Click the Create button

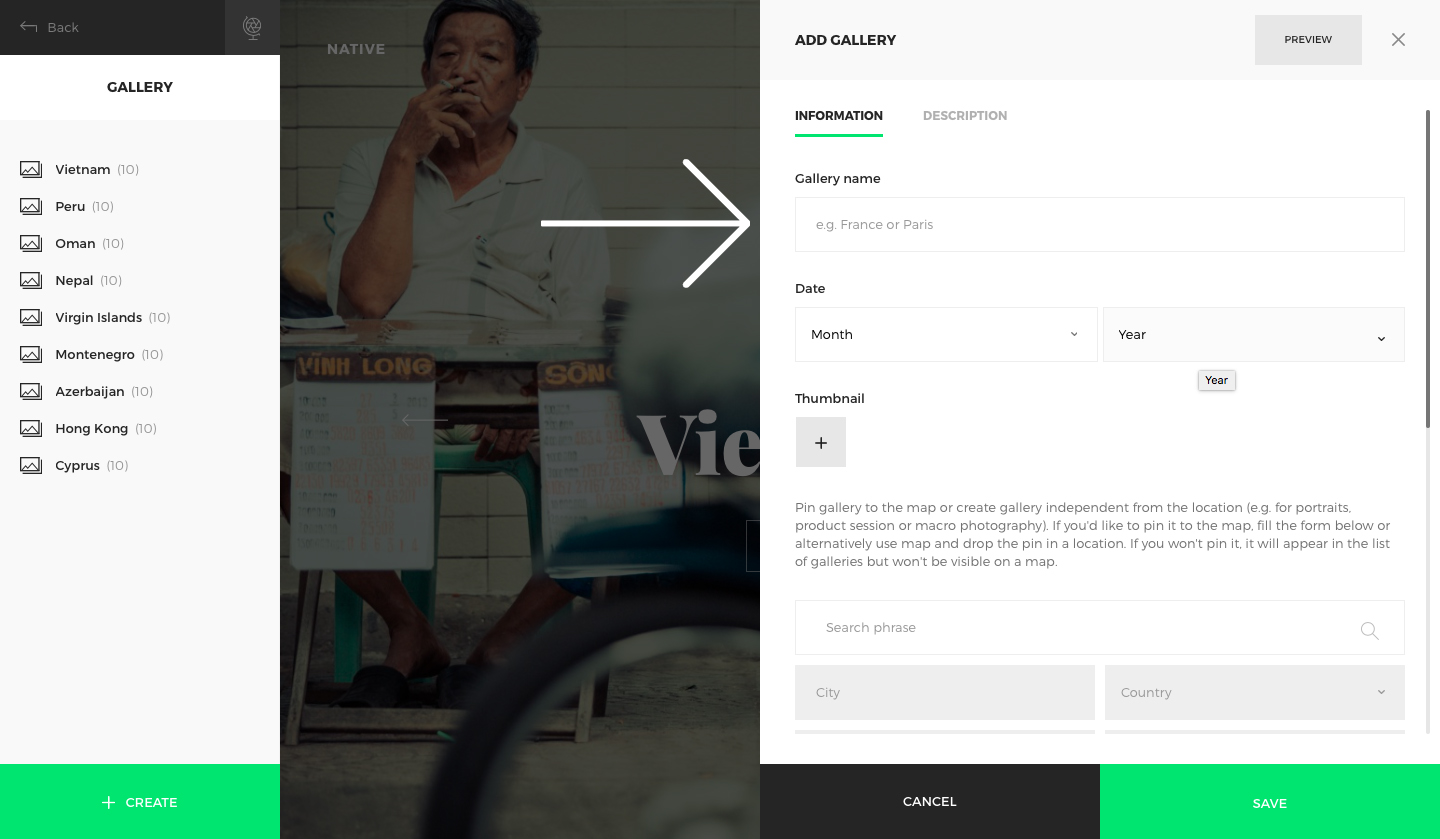click(x=140, y=802)
